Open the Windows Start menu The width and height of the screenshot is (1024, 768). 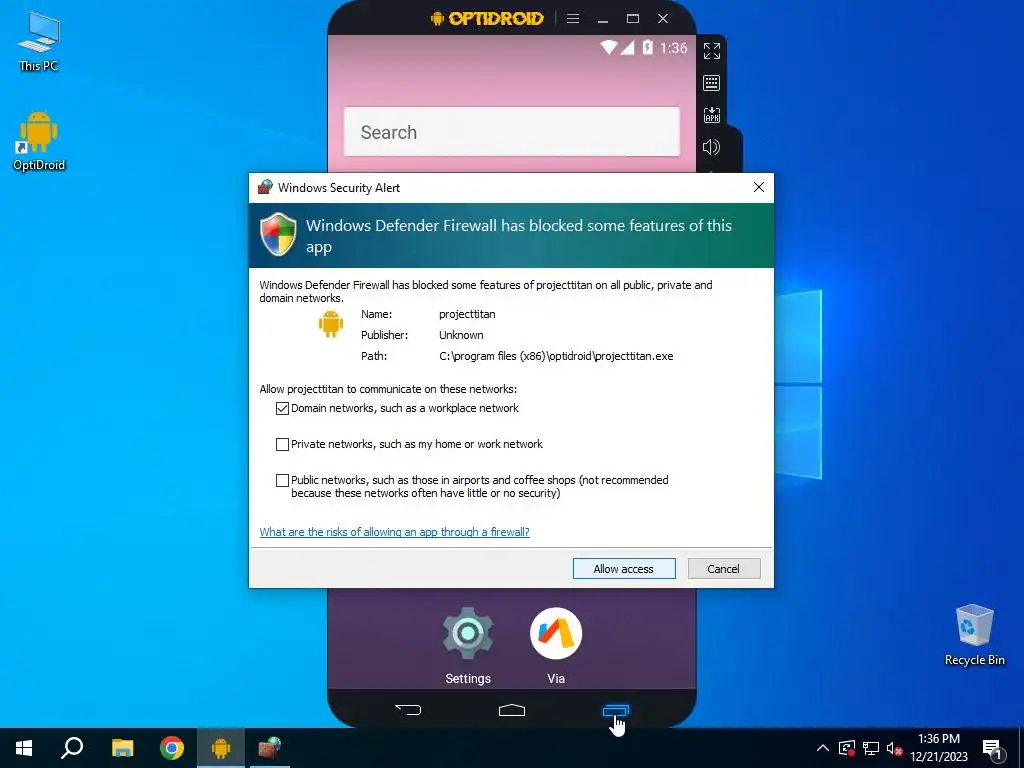coord(24,748)
